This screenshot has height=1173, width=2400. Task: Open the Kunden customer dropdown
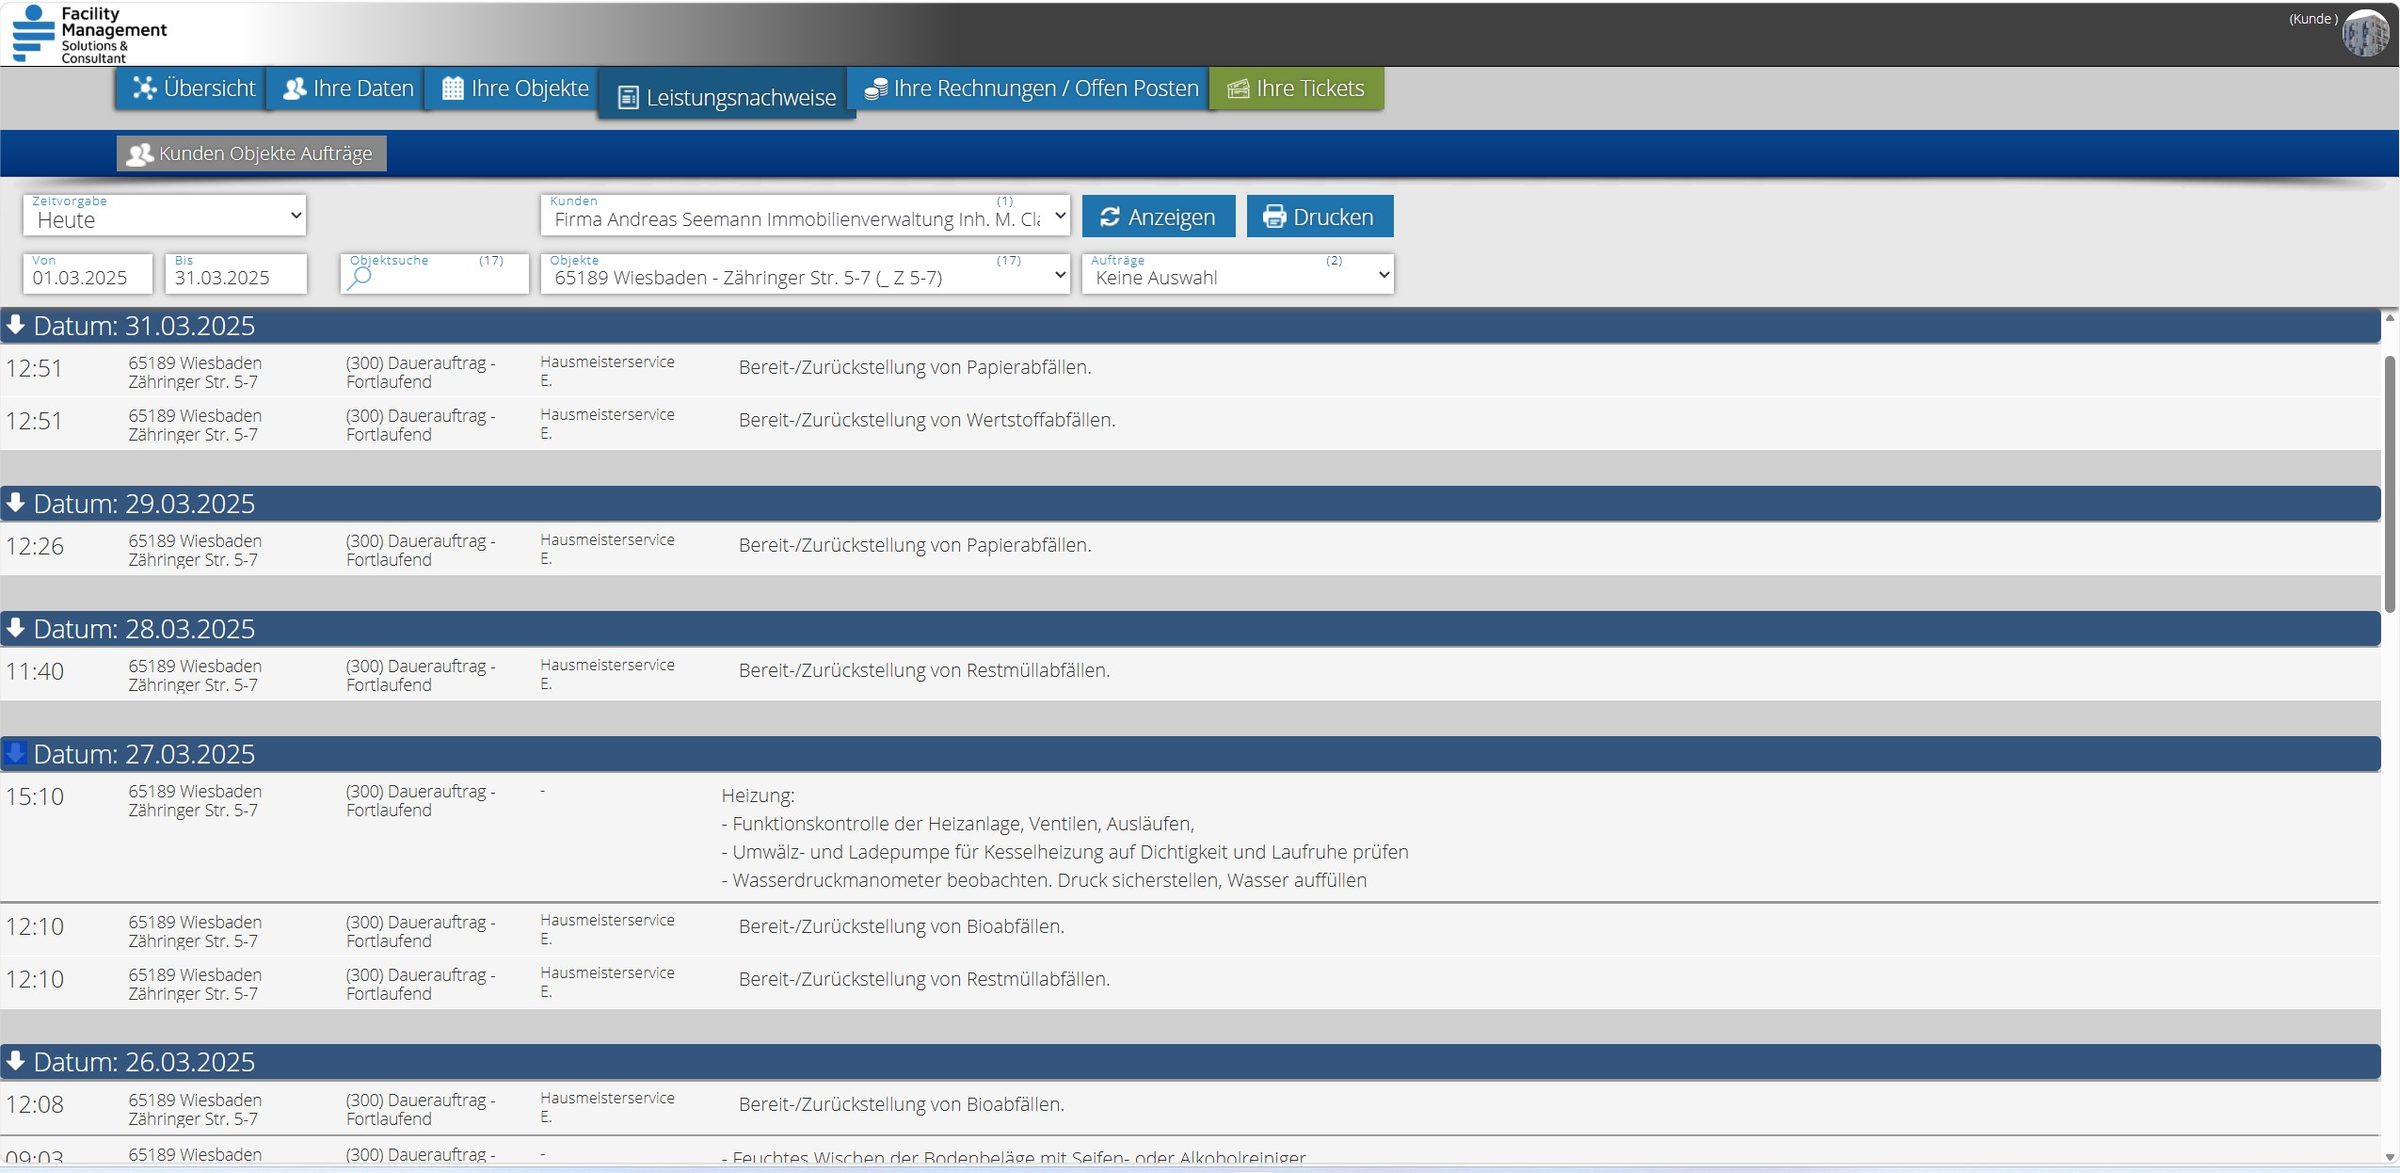point(805,215)
